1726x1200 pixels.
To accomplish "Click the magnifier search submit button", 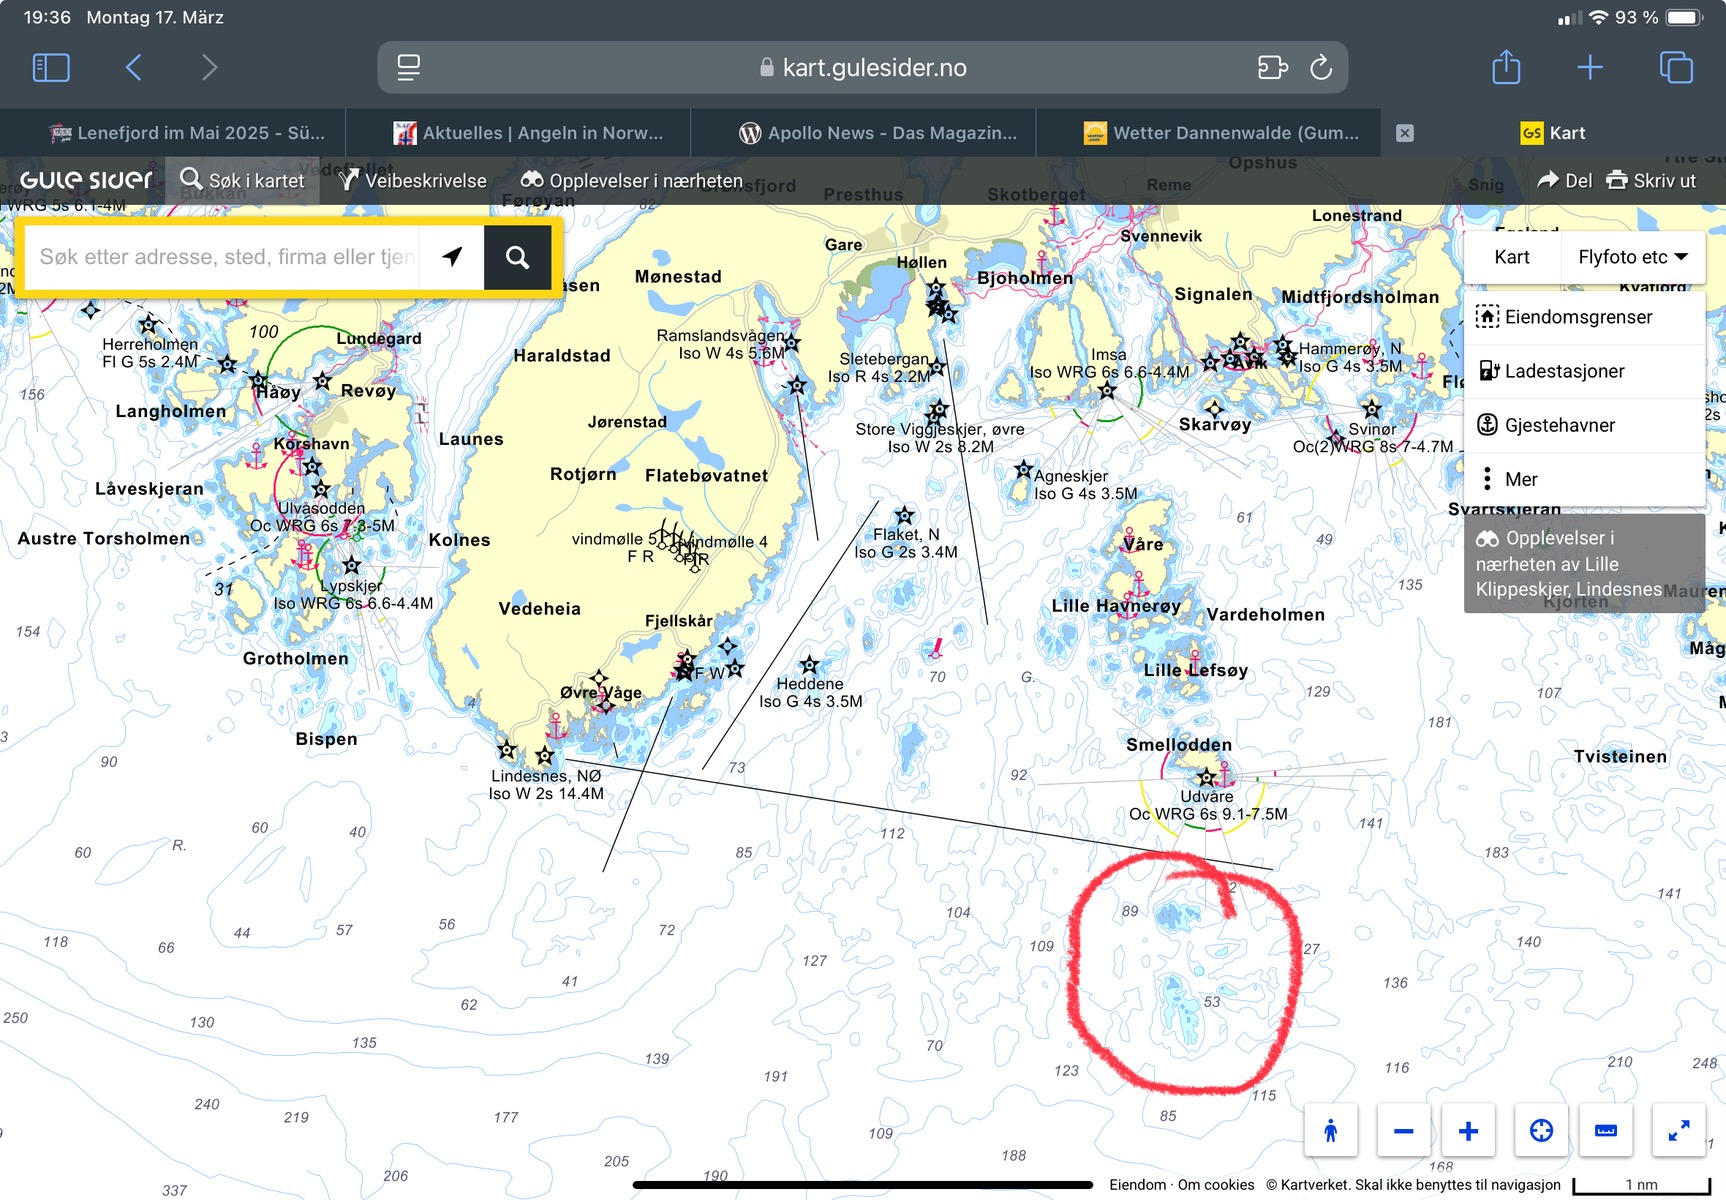I will pyautogui.click(x=517, y=258).
